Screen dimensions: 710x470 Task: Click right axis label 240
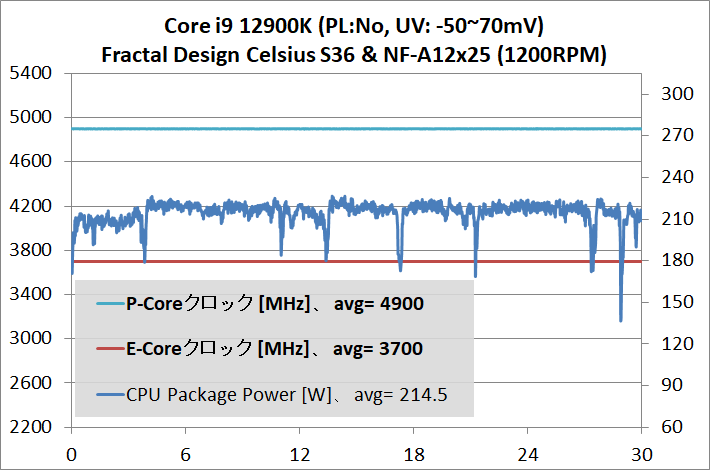[x=677, y=177]
